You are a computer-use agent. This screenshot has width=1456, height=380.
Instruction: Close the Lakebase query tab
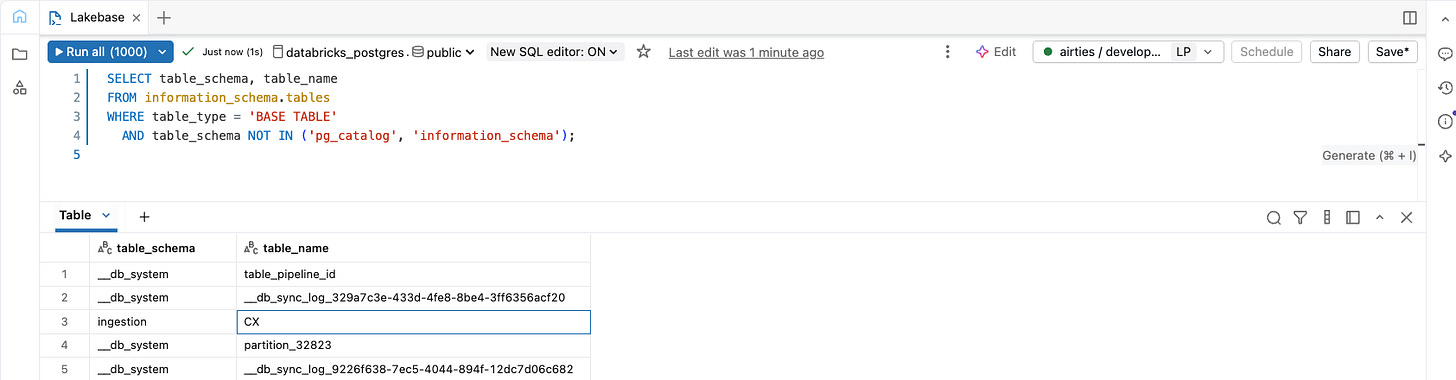[136, 17]
